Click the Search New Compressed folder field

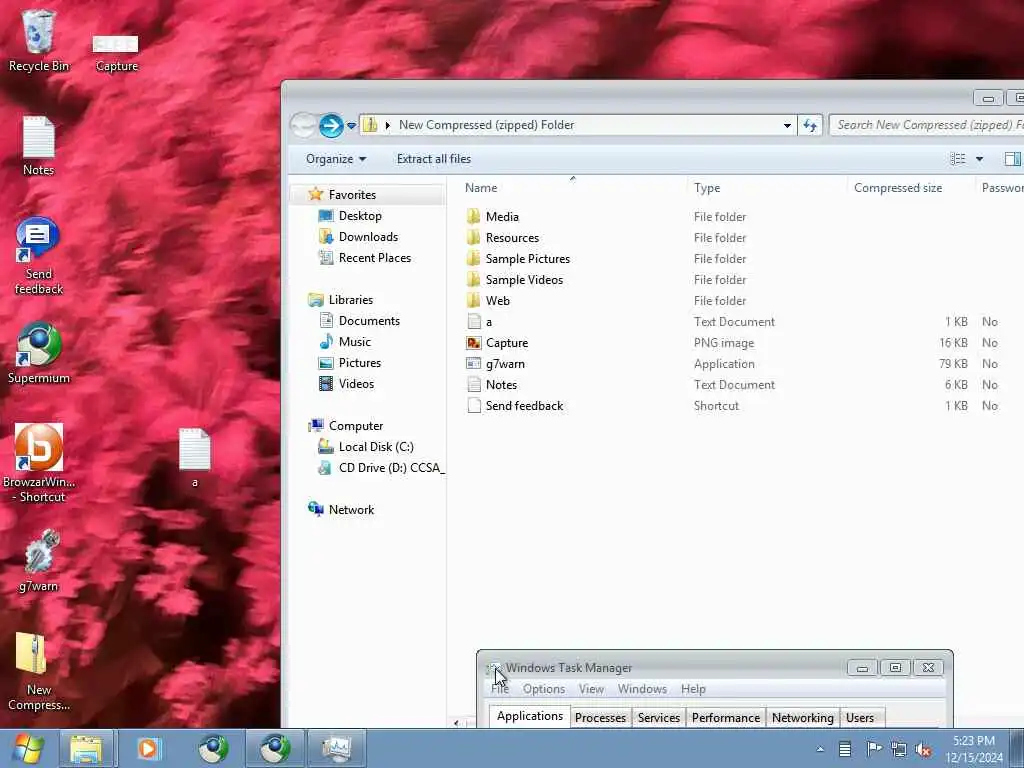[927, 125]
